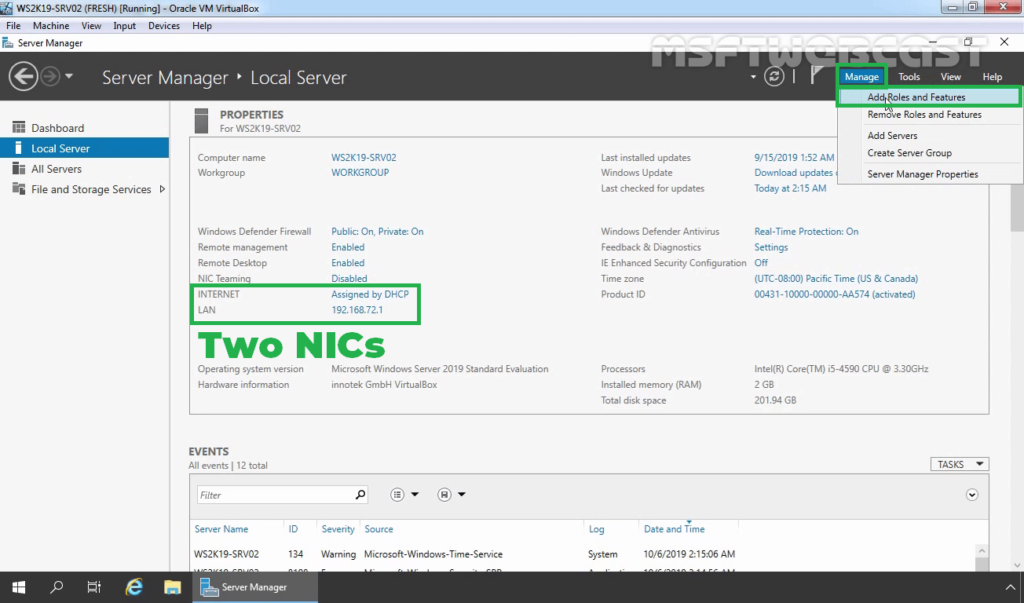This screenshot has height=603, width=1024.
Task: Click the All Servers icon
Action: 18,169
